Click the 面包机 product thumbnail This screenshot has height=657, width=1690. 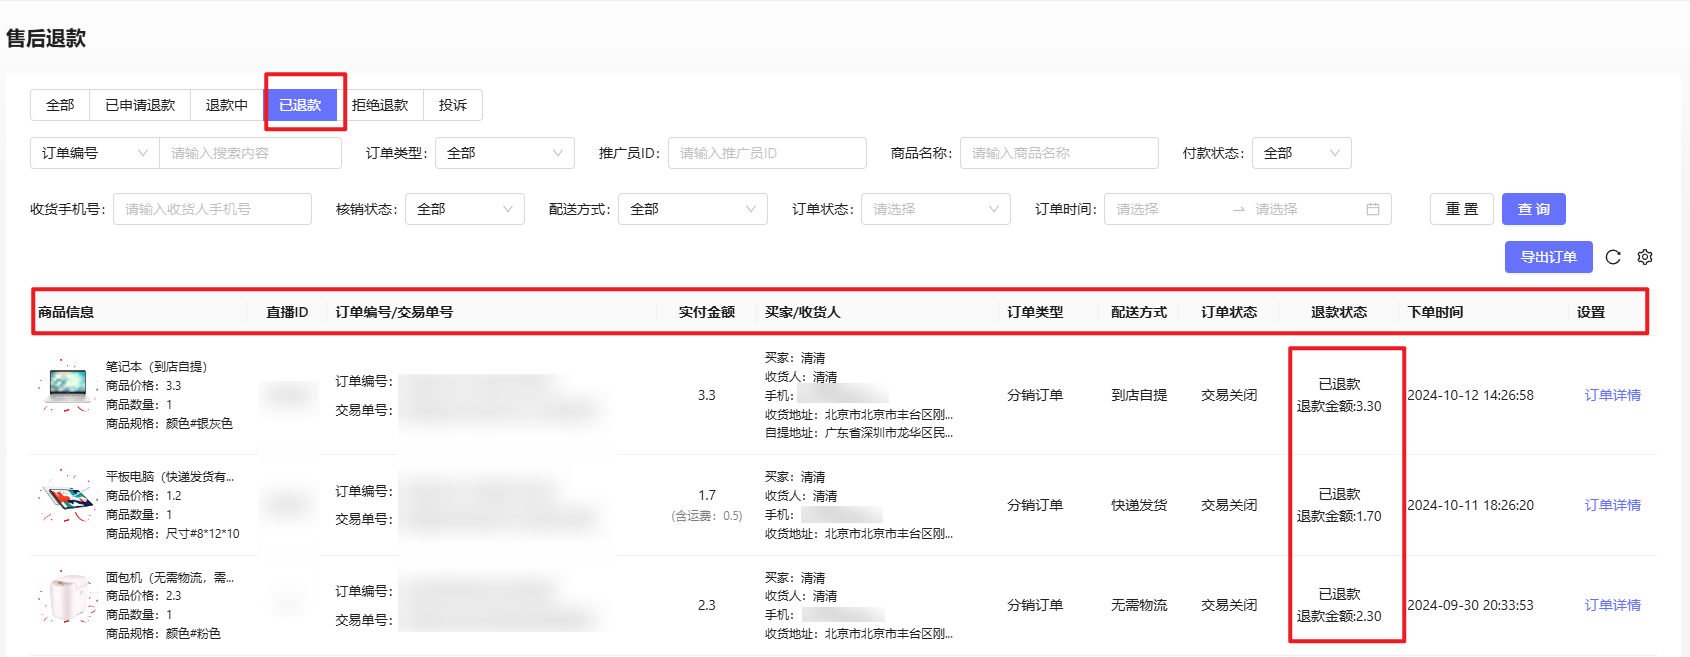[x=66, y=597]
